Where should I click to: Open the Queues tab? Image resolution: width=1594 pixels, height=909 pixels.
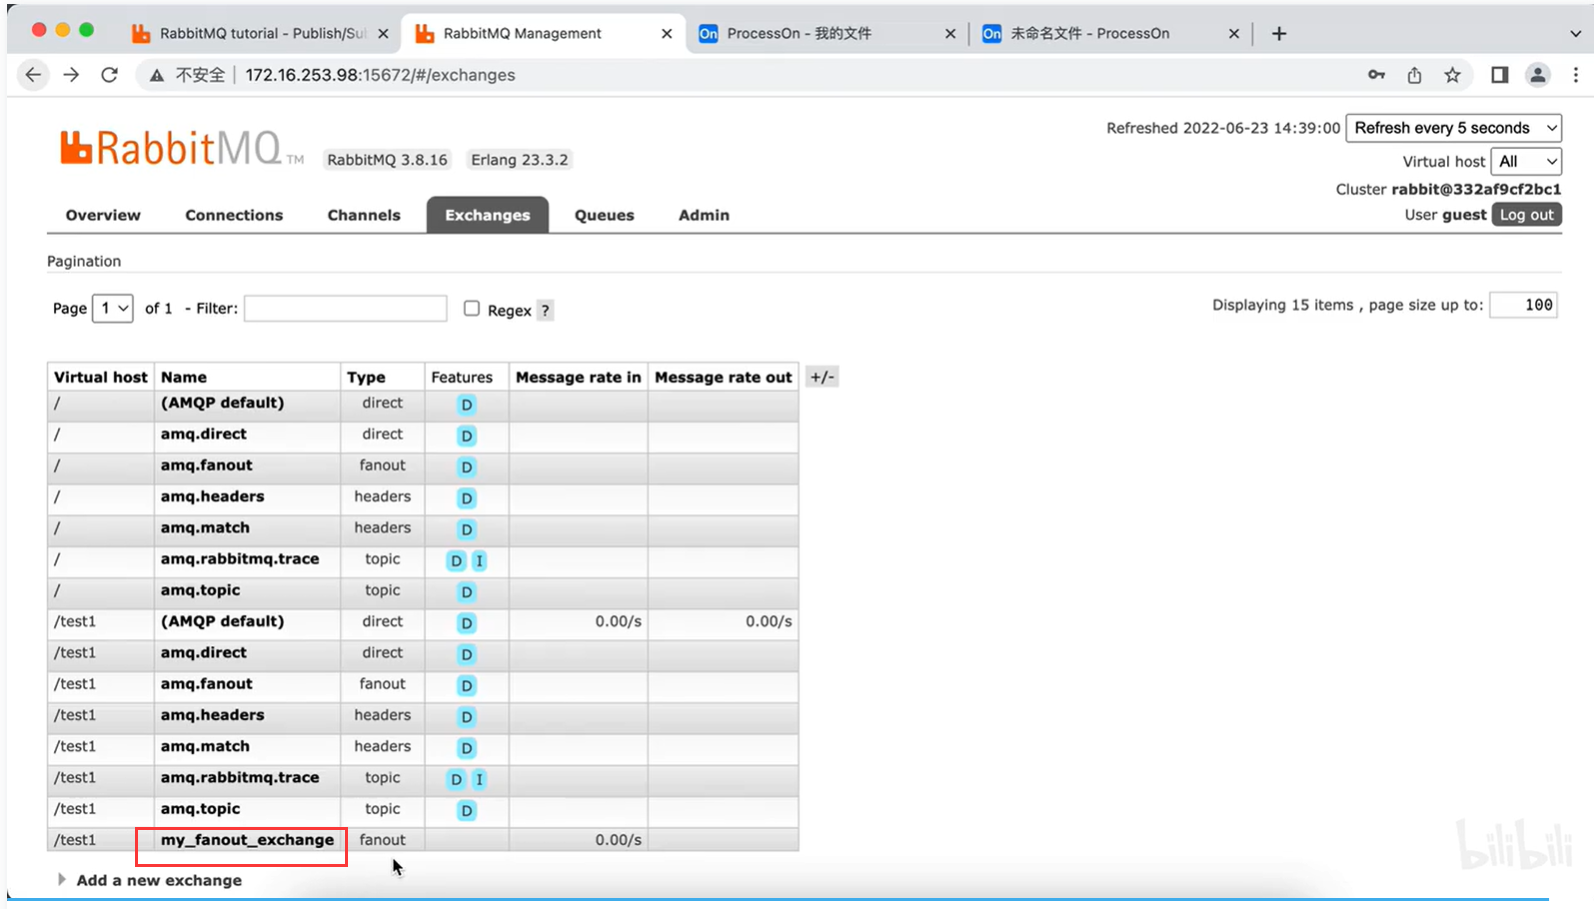pyautogui.click(x=604, y=215)
